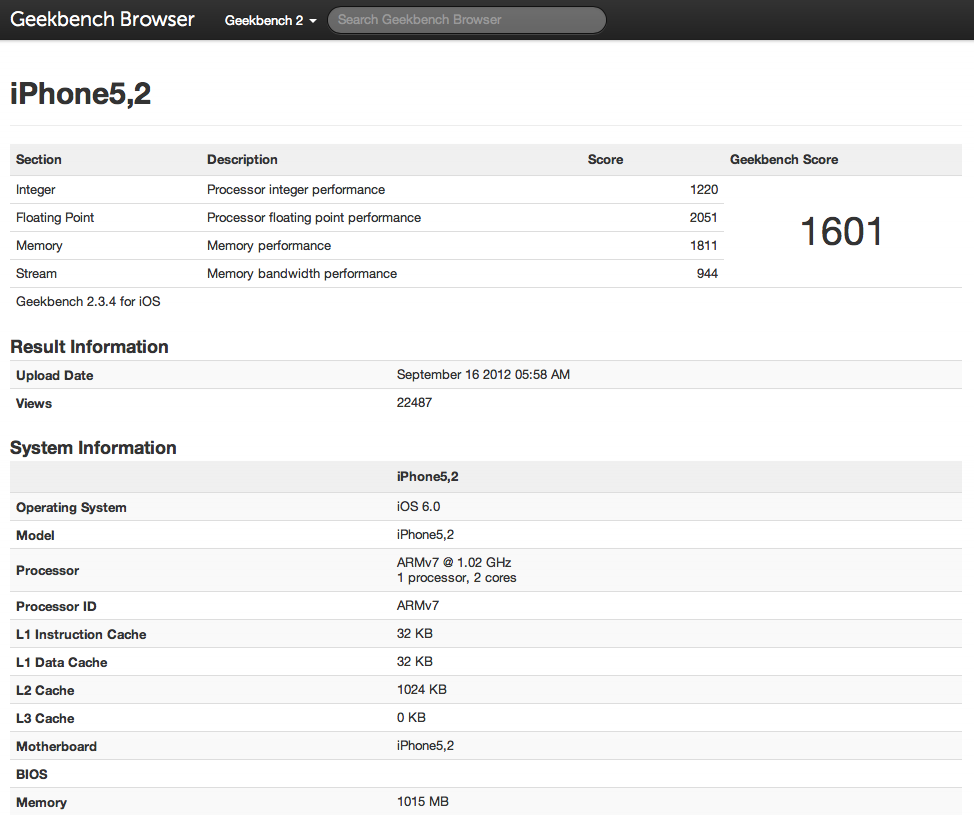Click the Geekbench Score value 1601

pyautogui.click(x=839, y=231)
